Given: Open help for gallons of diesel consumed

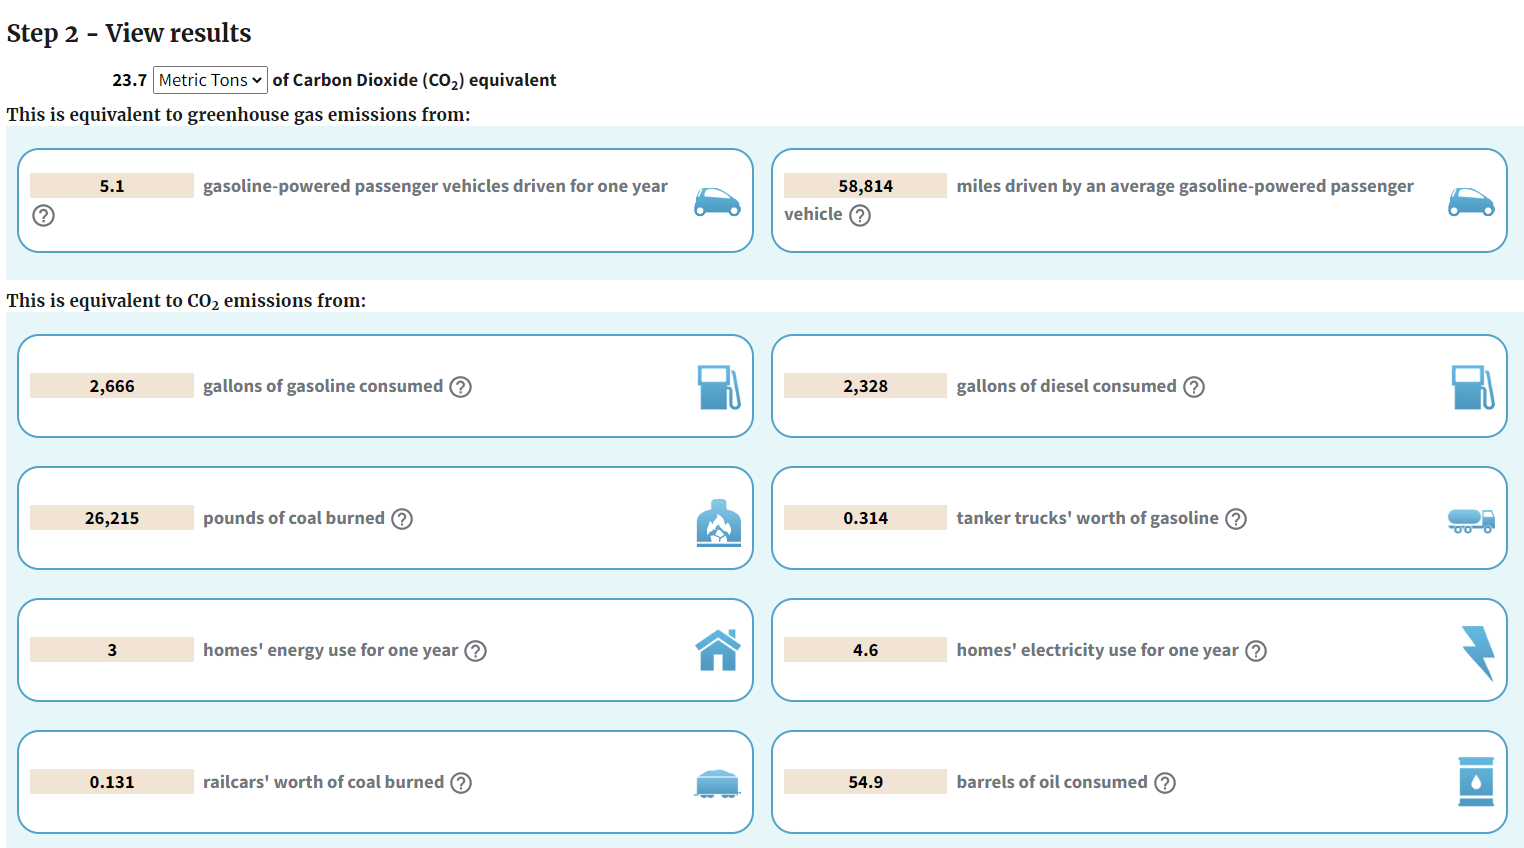Looking at the screenshot, I should (1194, 387).
